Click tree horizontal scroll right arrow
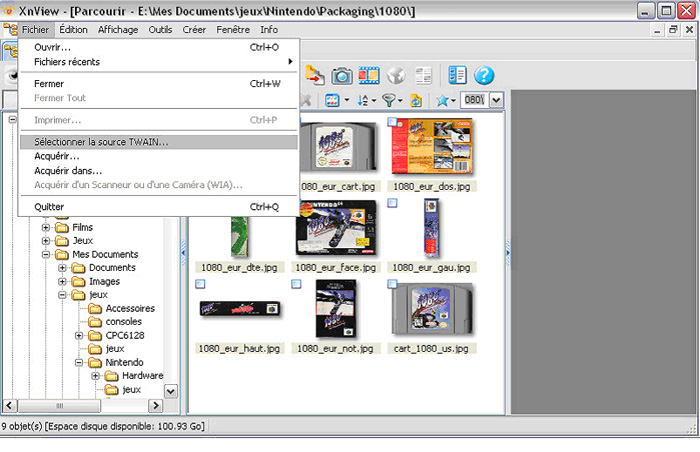 pos(155,406)
